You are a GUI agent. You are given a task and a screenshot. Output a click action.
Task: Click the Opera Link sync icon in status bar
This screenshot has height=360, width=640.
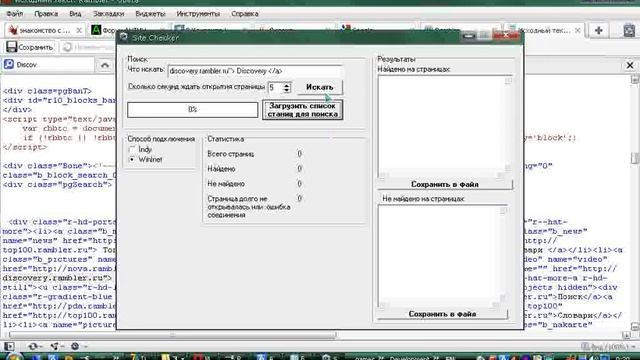(34, 347)
